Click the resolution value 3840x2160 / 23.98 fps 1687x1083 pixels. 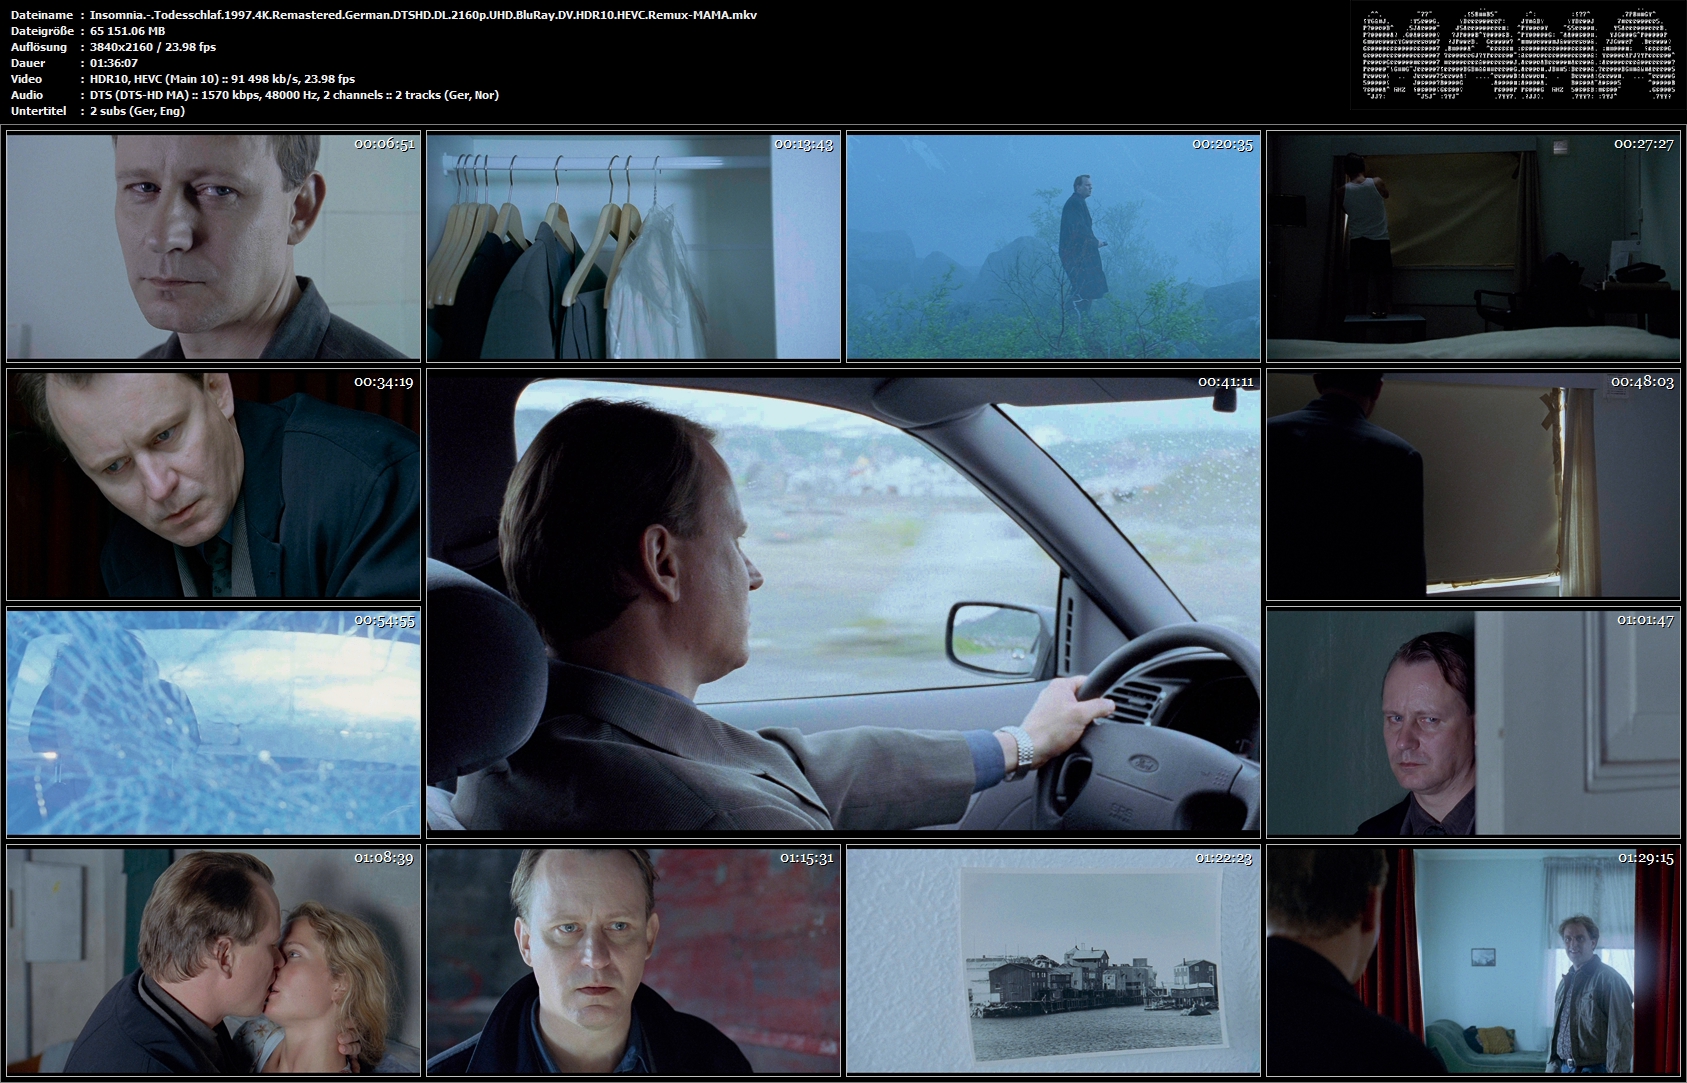coord(153,47)
